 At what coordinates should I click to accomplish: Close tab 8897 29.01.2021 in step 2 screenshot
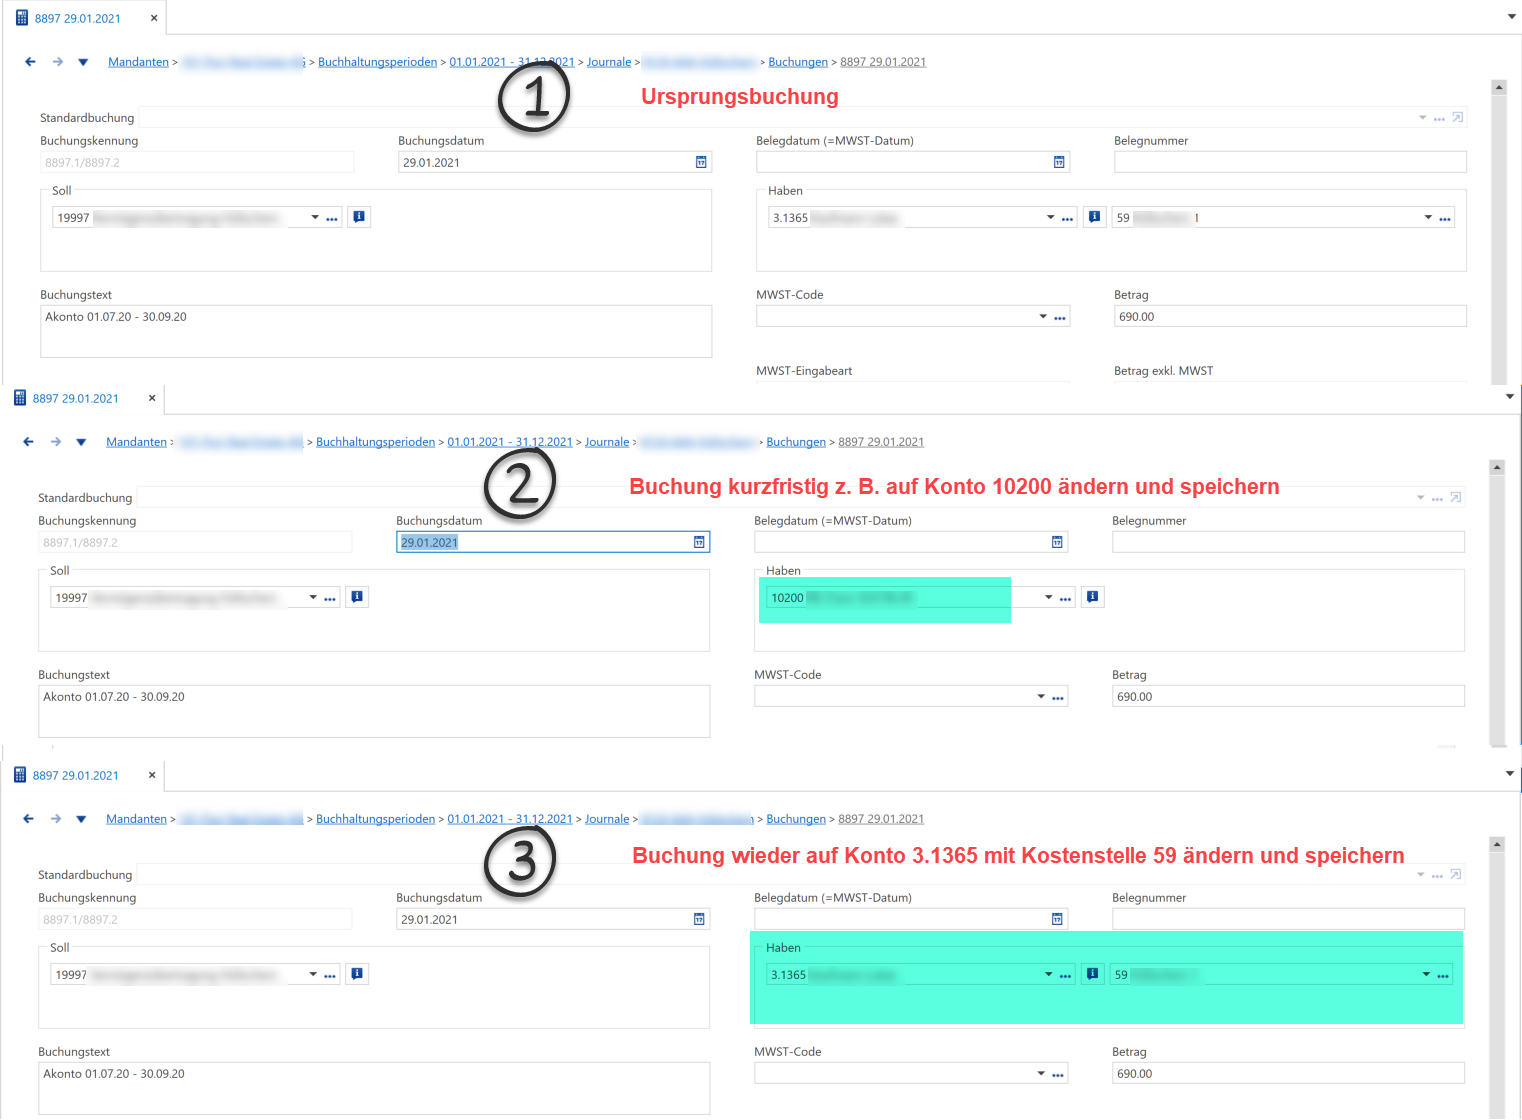click(x=152, y=398)
